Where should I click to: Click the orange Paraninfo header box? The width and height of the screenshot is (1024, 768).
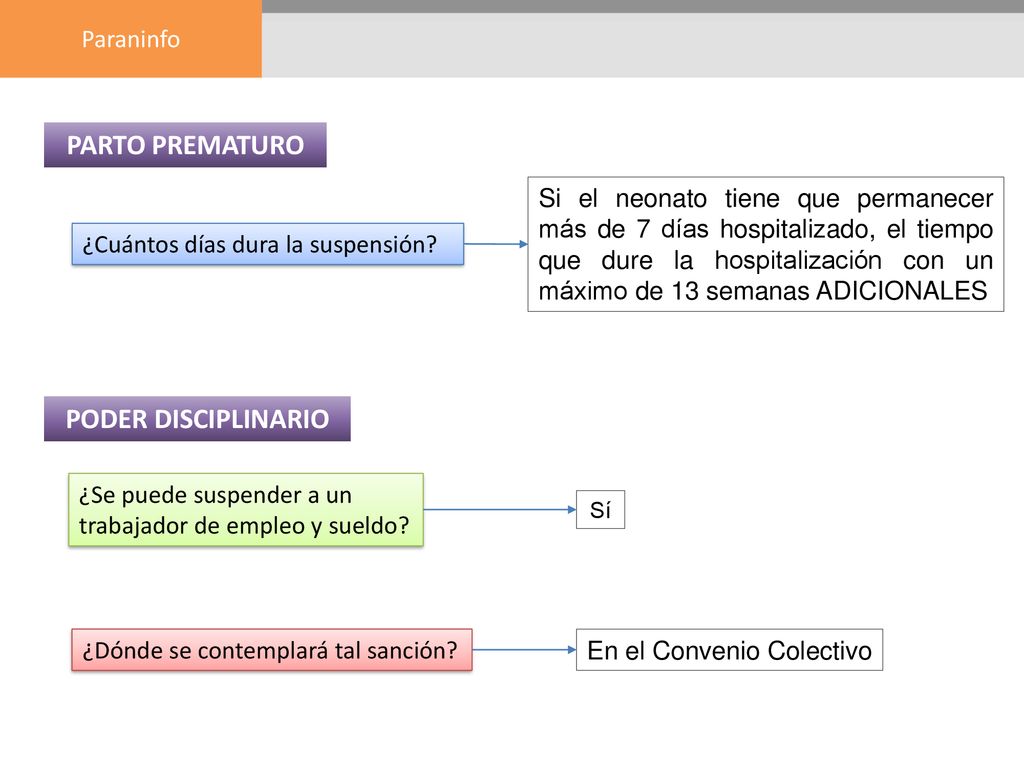(x=131, y=39)
